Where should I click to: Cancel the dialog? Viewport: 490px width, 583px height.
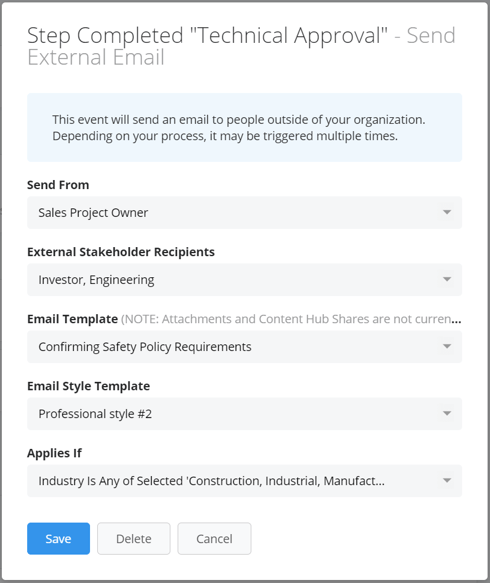click(215, 538)
